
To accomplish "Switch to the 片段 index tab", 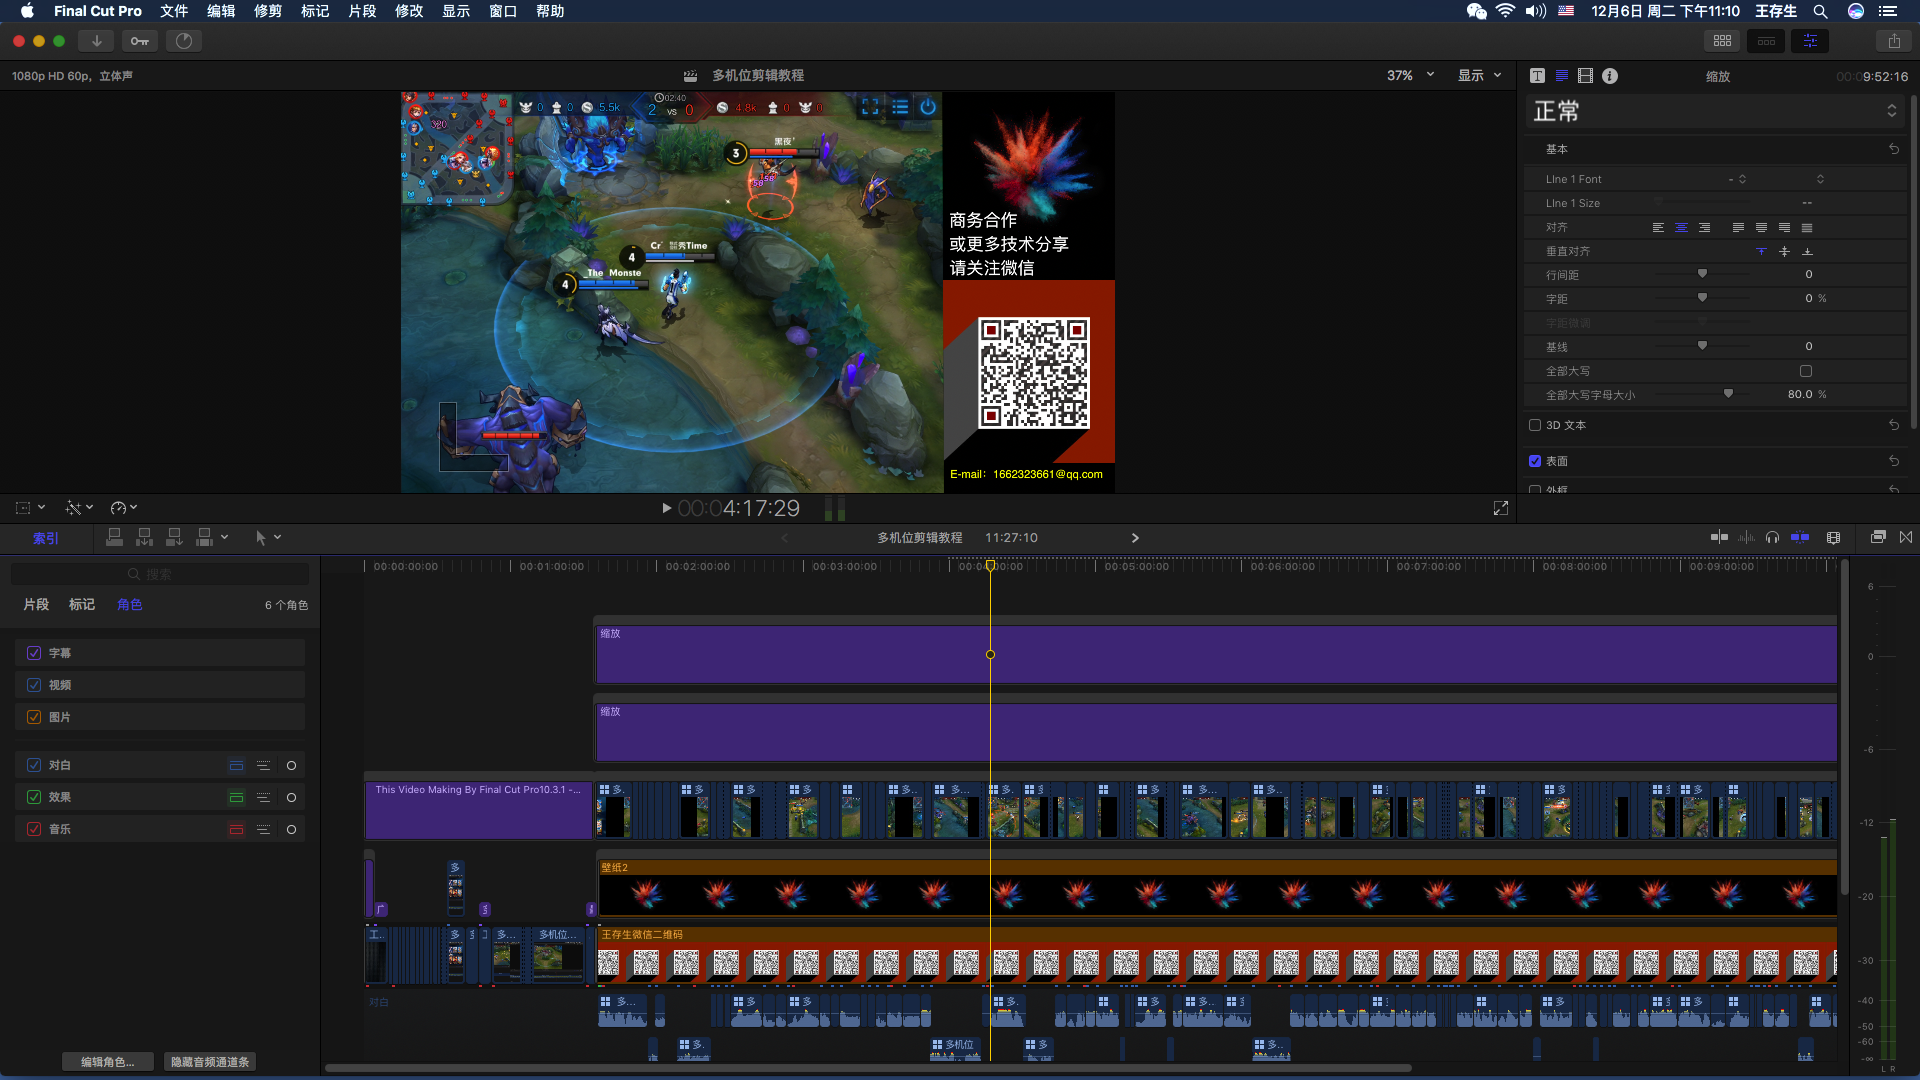I will coord(36,605).
